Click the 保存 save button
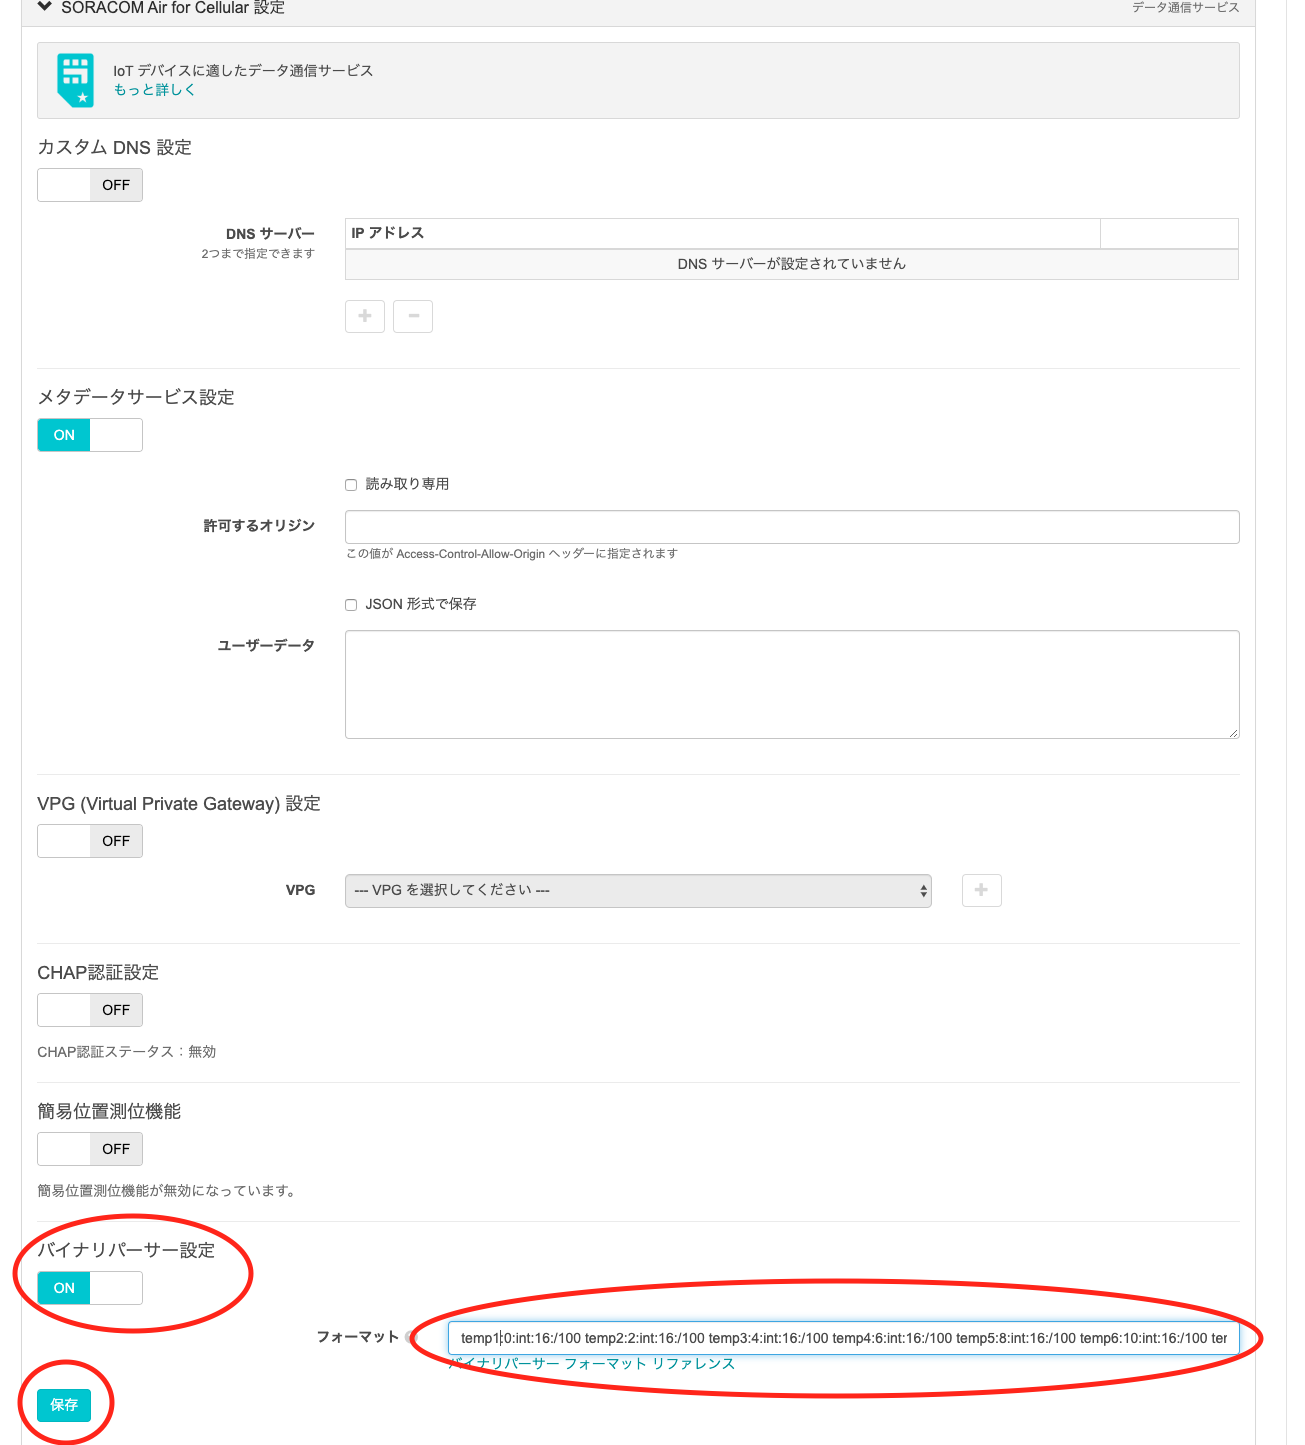 pos(64,1405)
